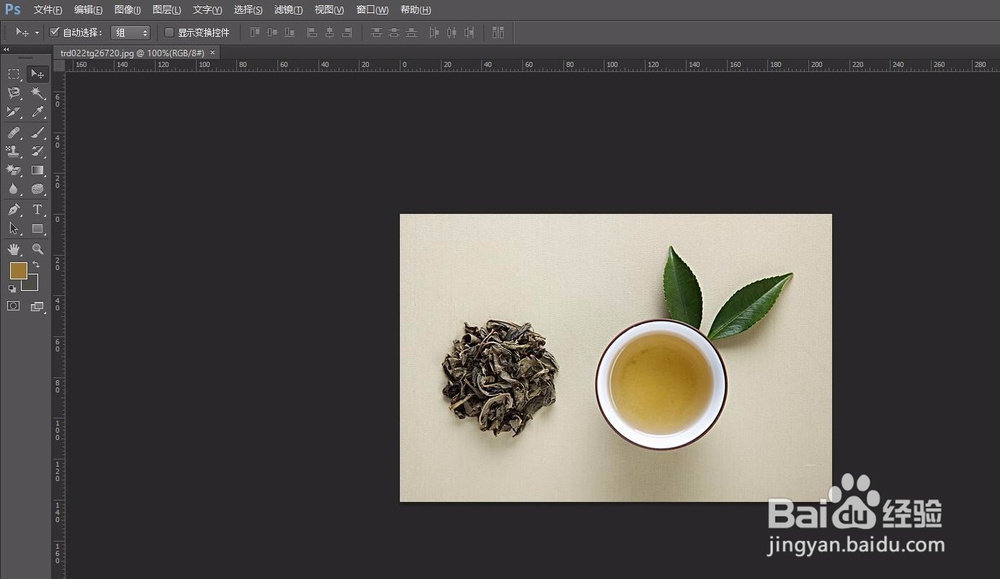Enable 显示变换控件 option
Viewport: 1000px width, 579px height.
point(169,32)
